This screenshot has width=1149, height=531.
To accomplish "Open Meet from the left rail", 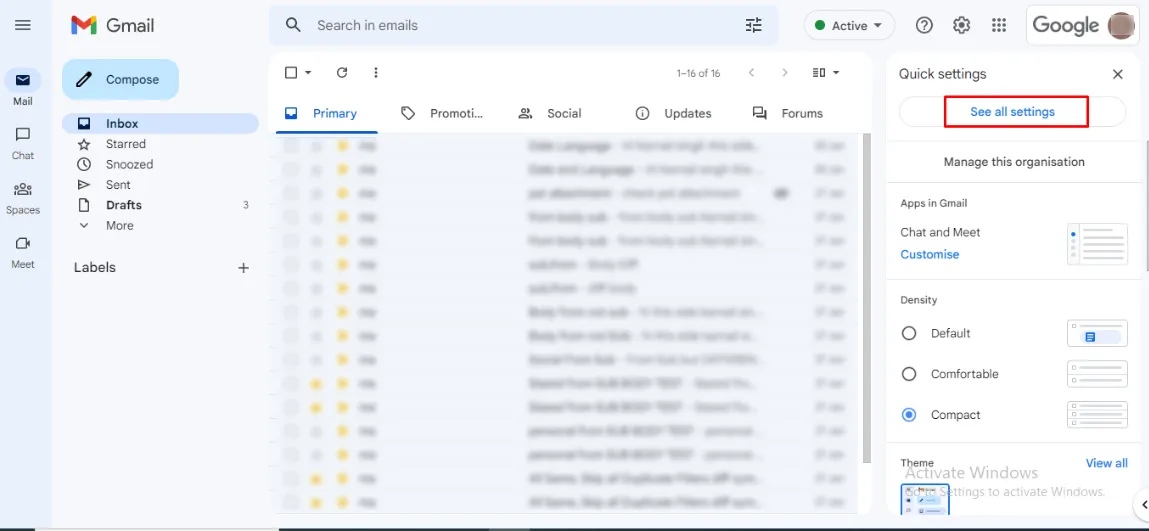I will pyautogui.click(x=23, y=250).
